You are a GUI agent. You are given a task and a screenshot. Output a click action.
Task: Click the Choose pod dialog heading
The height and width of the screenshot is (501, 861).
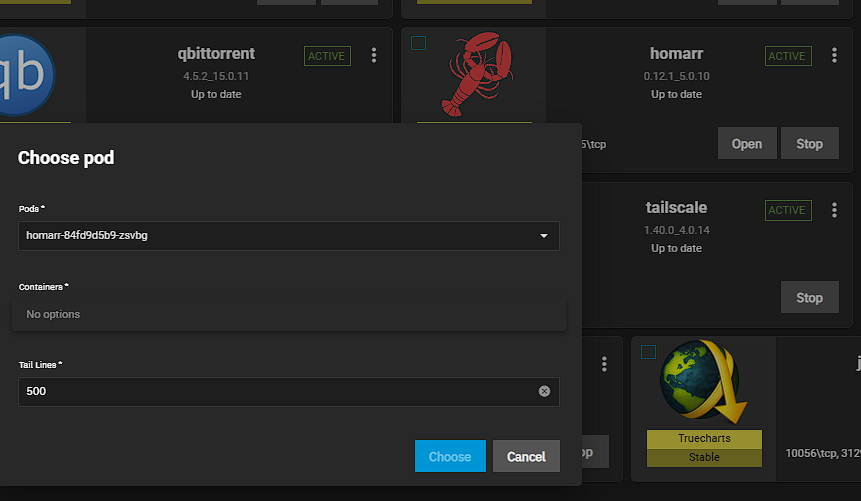(x=66, y=158)
